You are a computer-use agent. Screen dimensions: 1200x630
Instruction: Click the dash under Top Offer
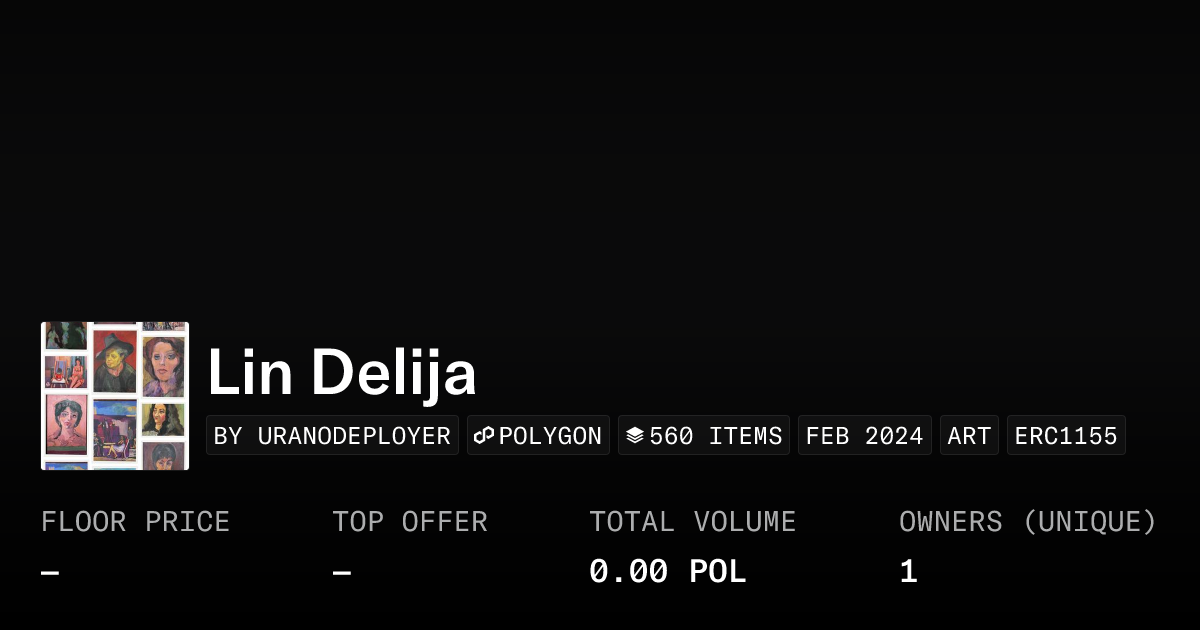pos(341,573)
